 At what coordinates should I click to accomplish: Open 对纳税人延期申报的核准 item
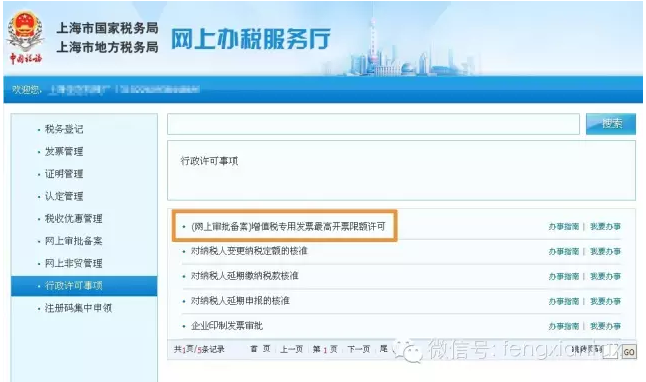pyautogui.click(x=240, y=301)
